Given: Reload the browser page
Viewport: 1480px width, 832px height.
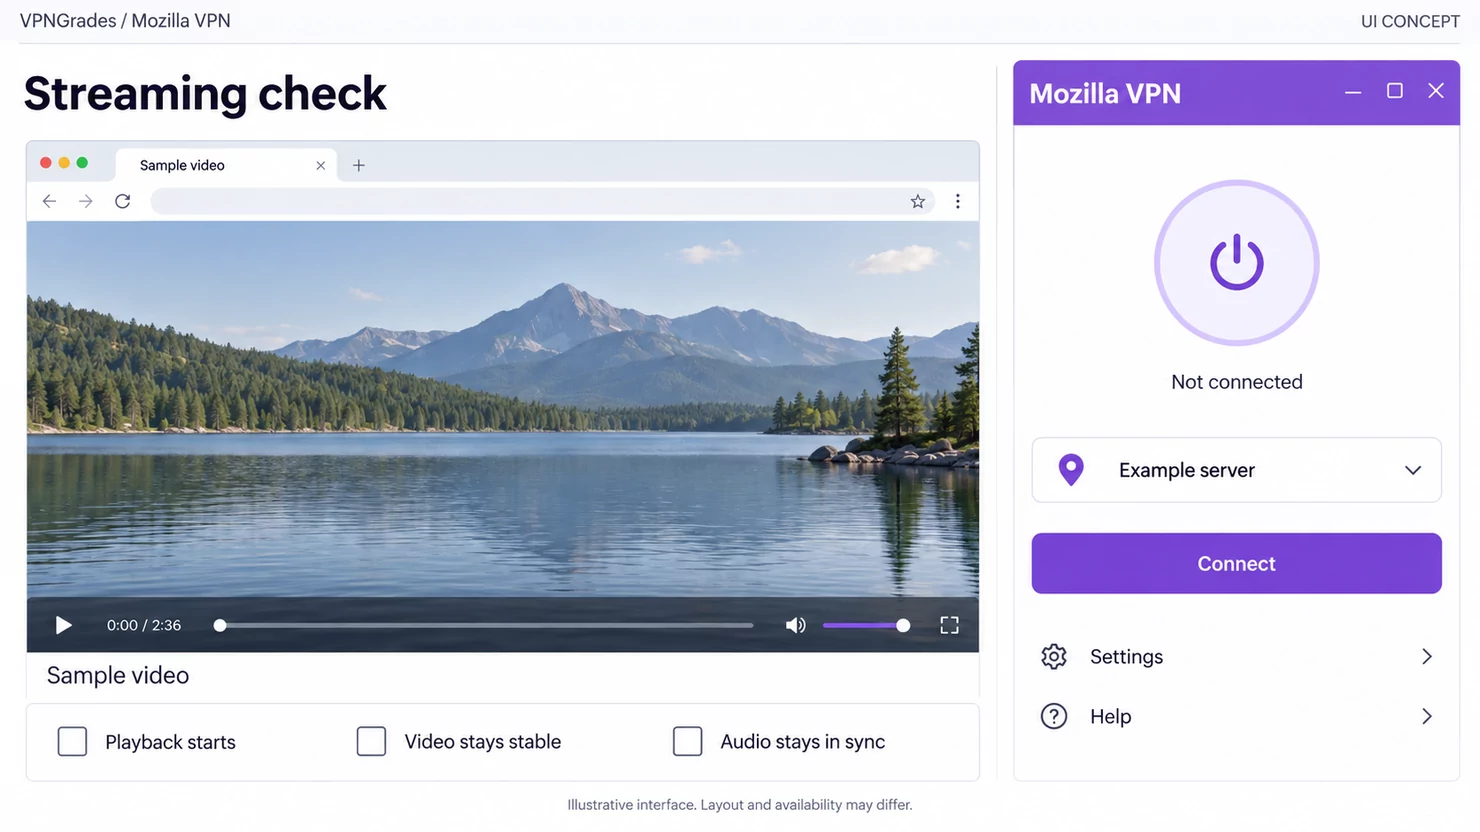Looking at the screenshot, I should 123,202.
